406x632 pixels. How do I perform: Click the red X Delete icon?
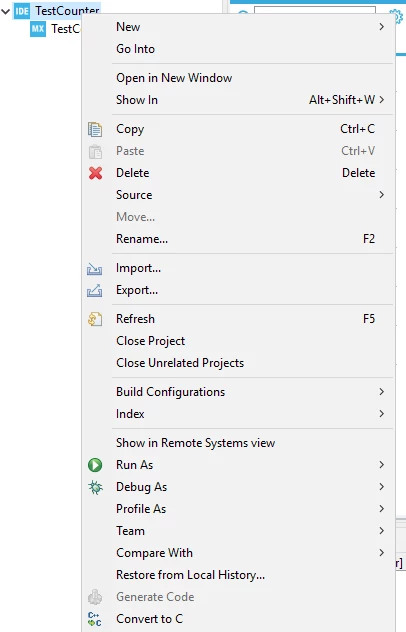tap(96, 173)
